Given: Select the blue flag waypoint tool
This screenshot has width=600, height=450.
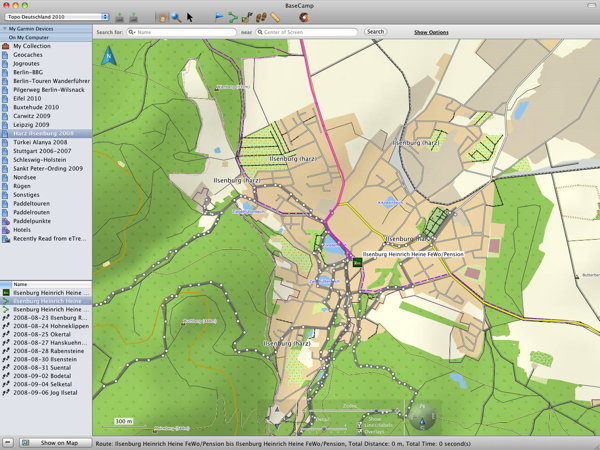Looking at the screenshot, I should pyautogui.click(x=219, y=17).
